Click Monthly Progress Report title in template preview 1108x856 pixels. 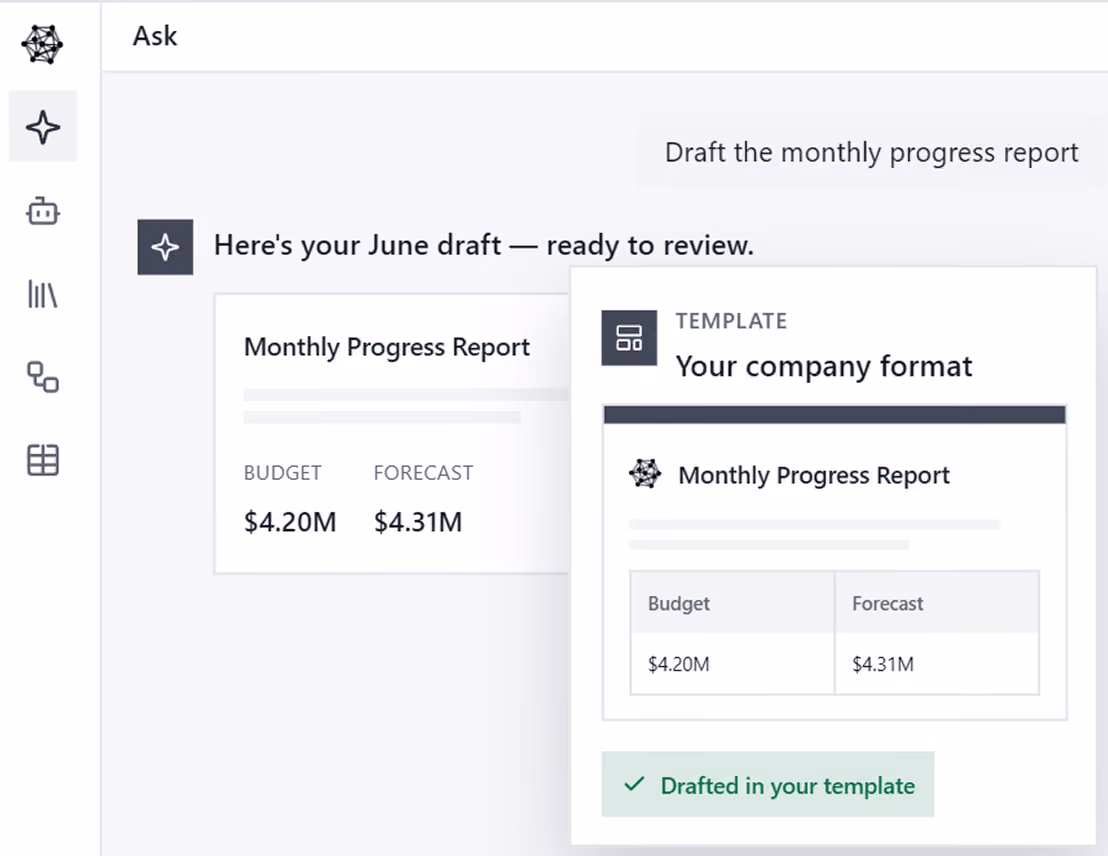click(814, 476)
